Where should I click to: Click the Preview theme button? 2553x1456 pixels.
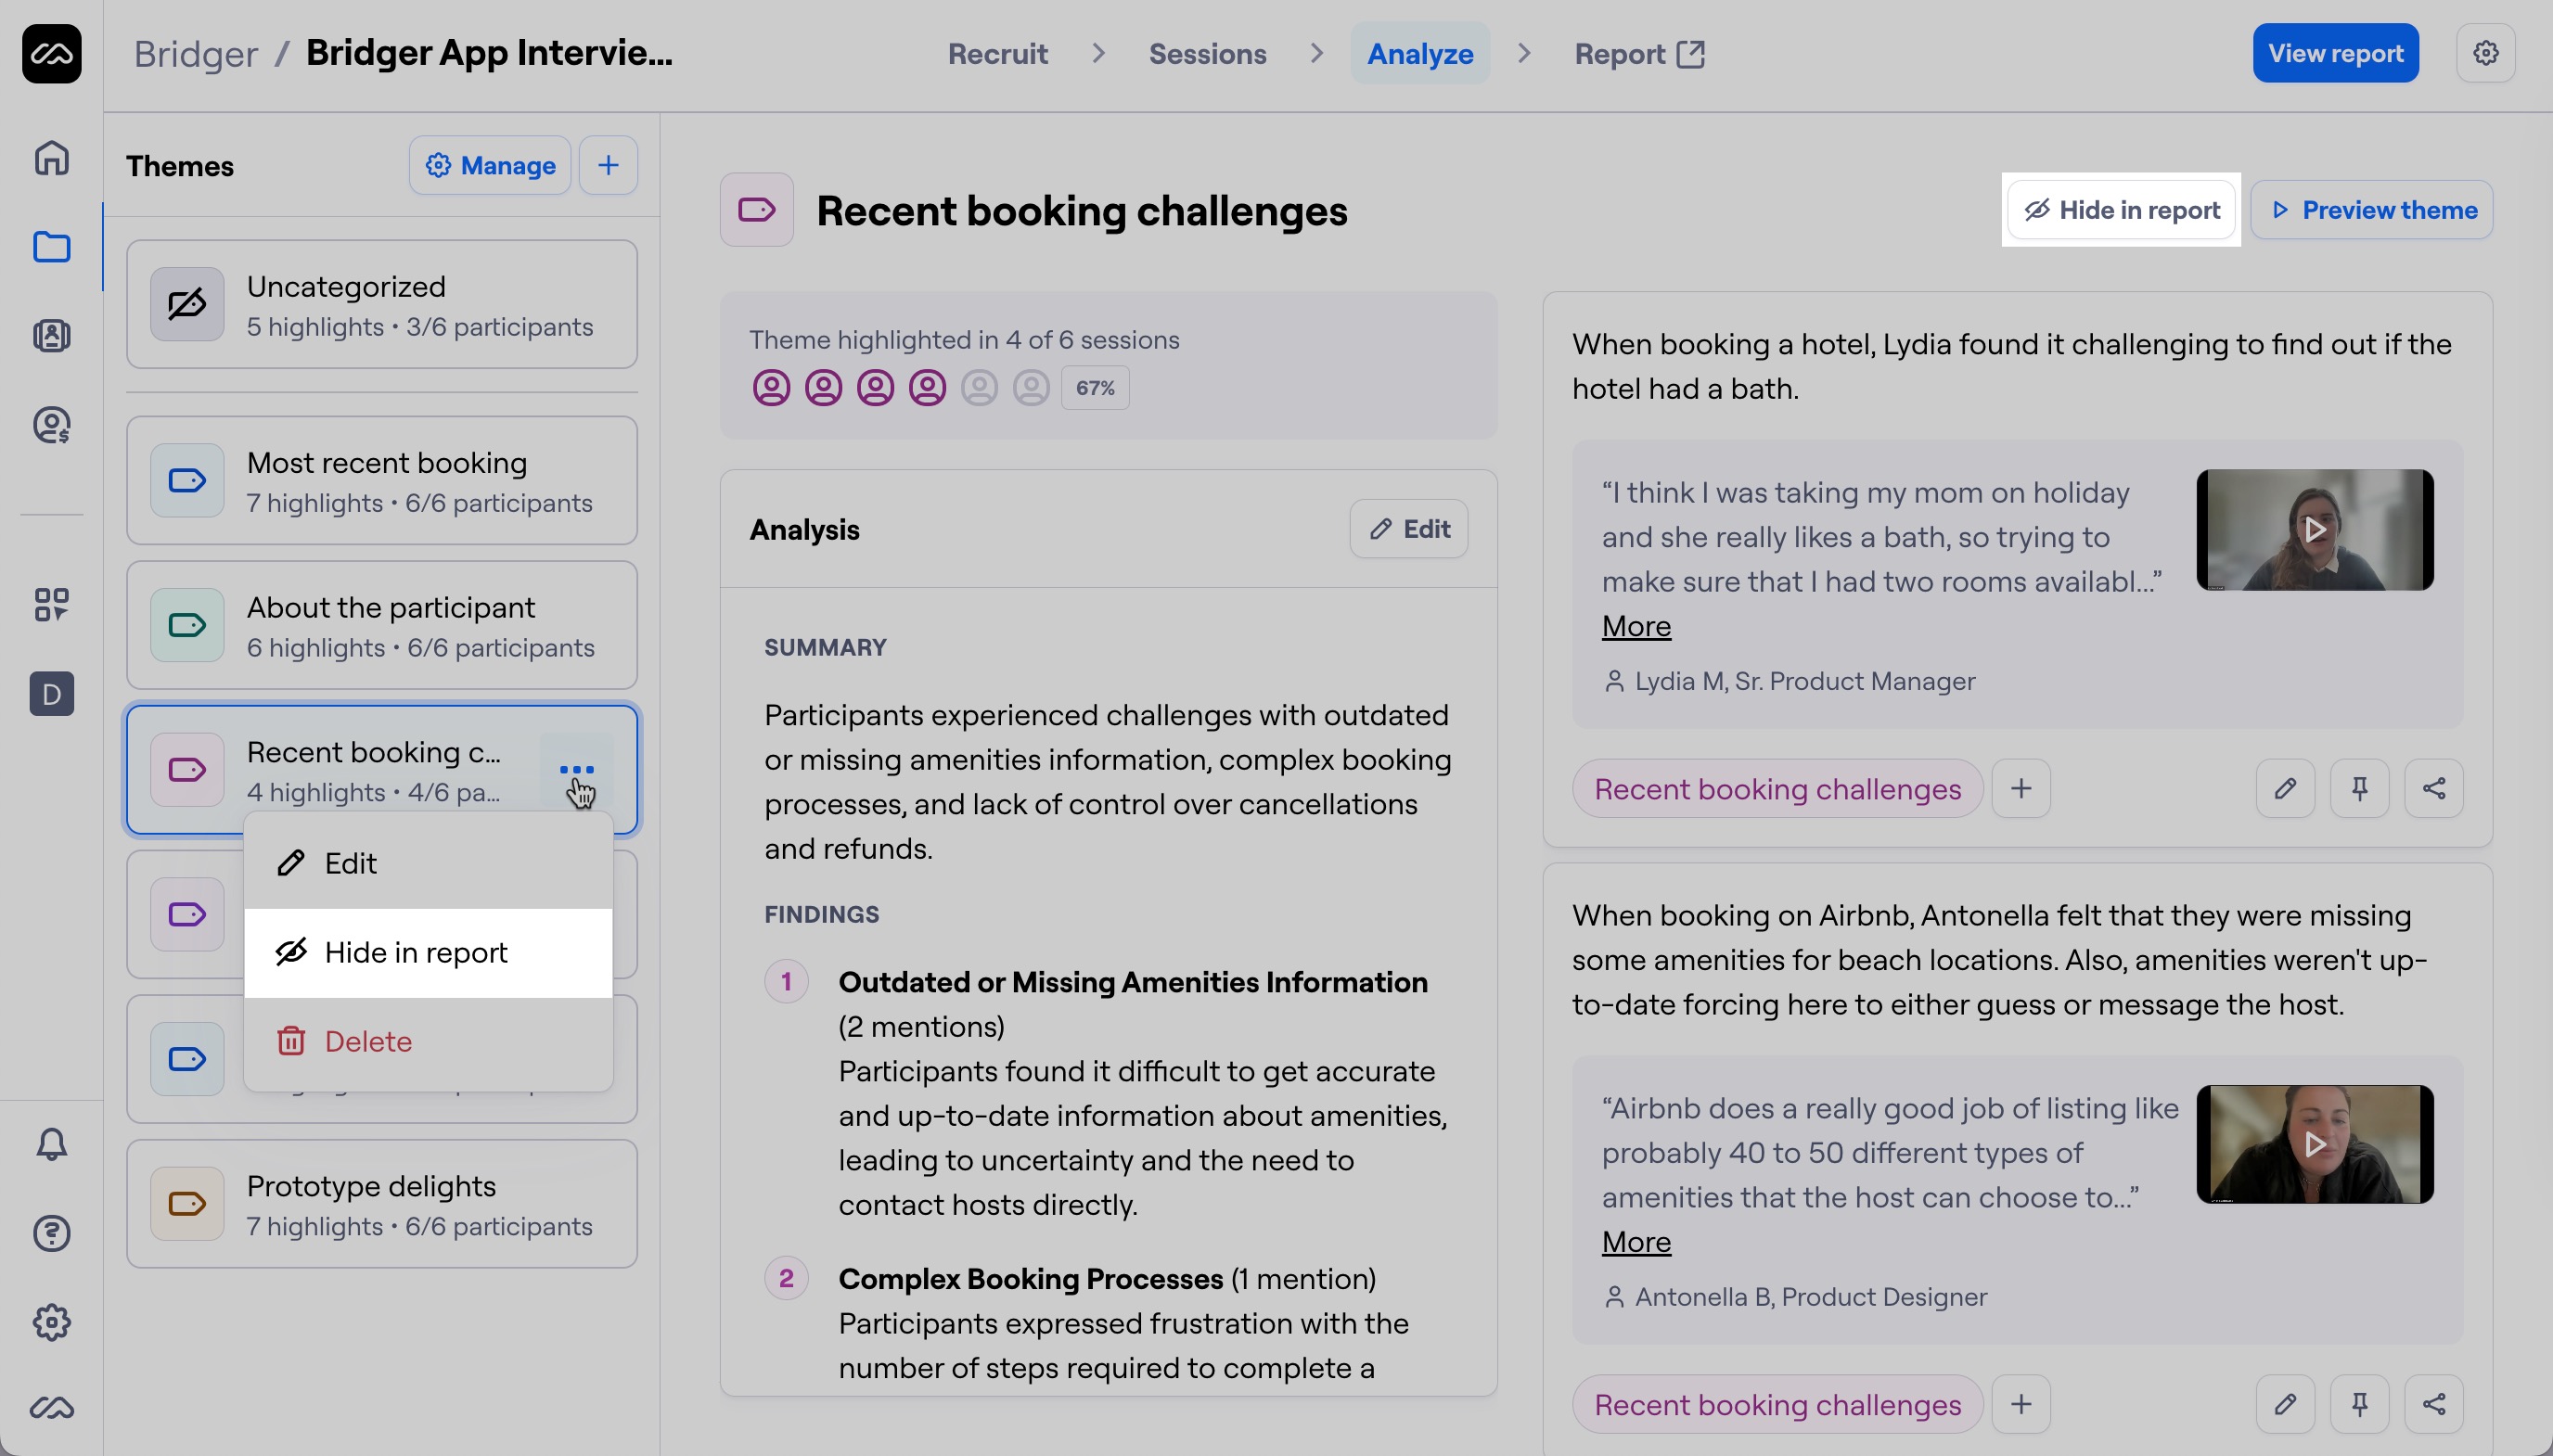click(2371, 210)
